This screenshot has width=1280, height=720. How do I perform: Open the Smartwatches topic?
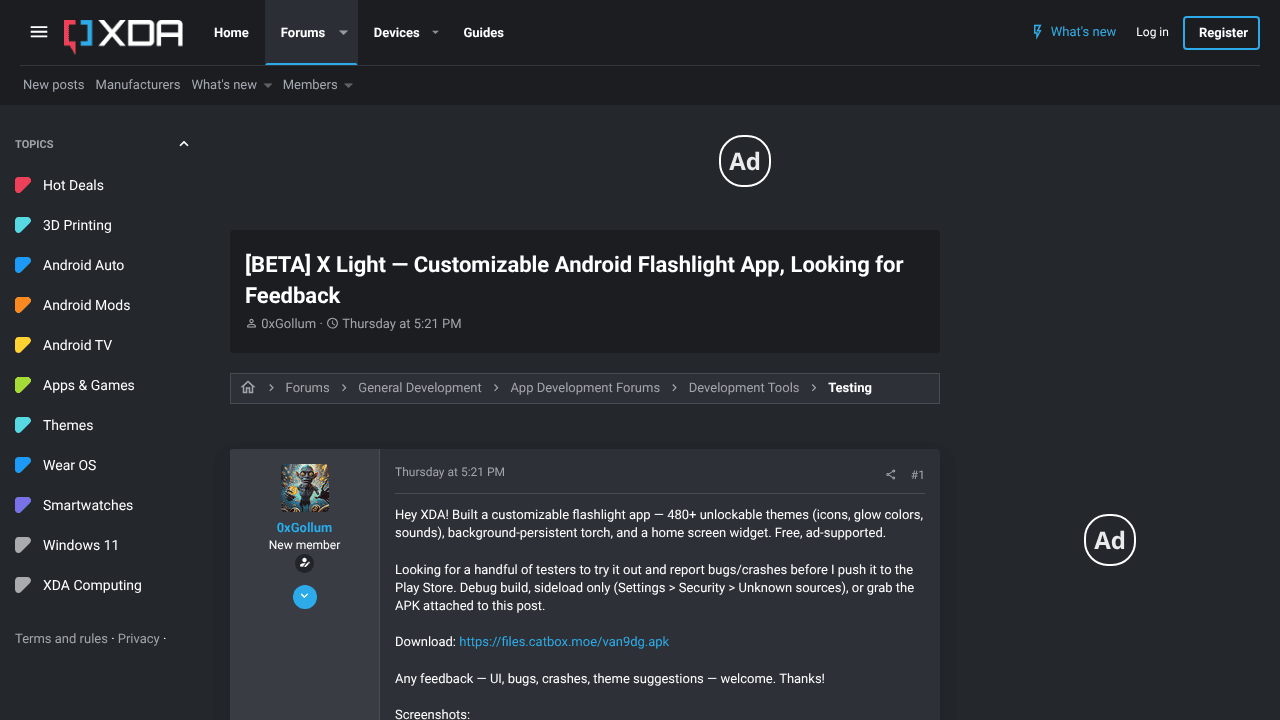point(88,505)
